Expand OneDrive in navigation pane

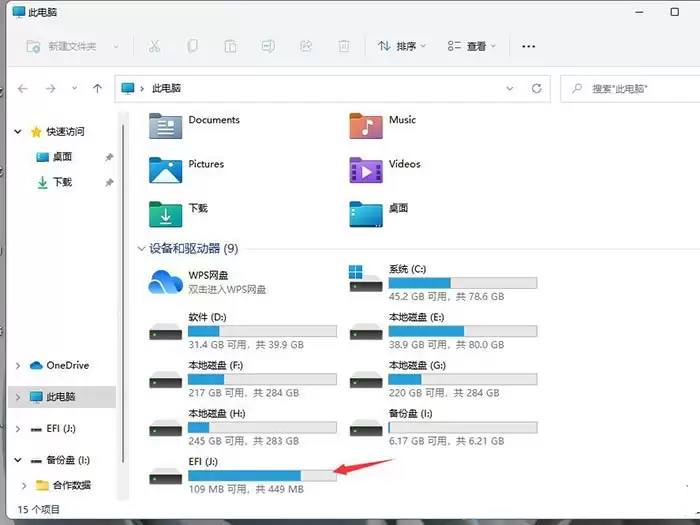pos(18,366)
